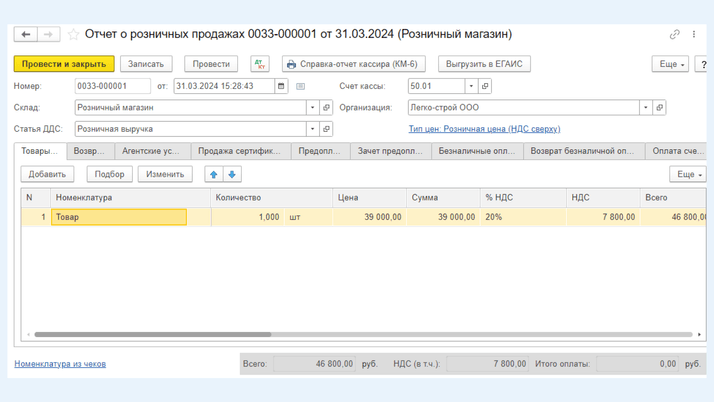714x402 pixels.
Task: Click Провести button
Action: tap(211, 64)
